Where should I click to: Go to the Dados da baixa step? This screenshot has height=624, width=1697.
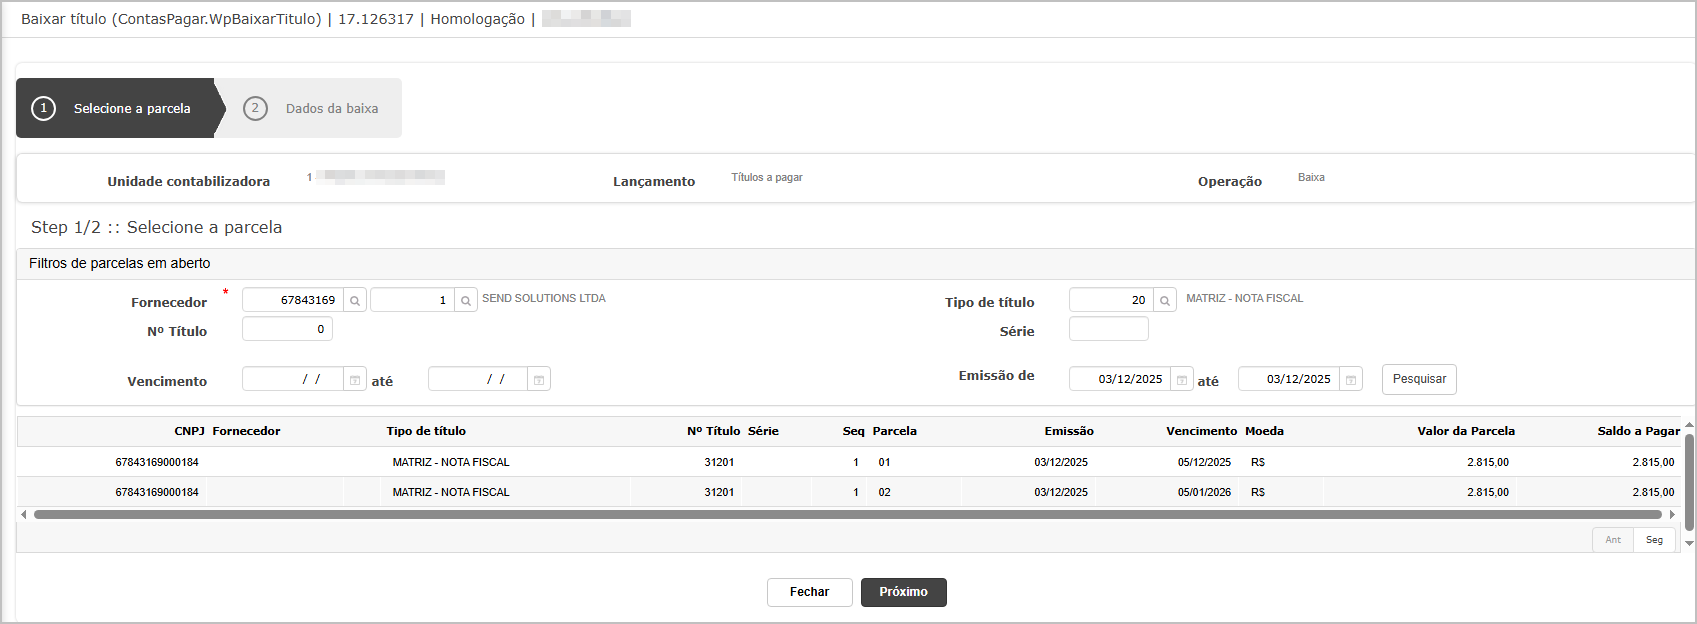click(x=312, y=108)
